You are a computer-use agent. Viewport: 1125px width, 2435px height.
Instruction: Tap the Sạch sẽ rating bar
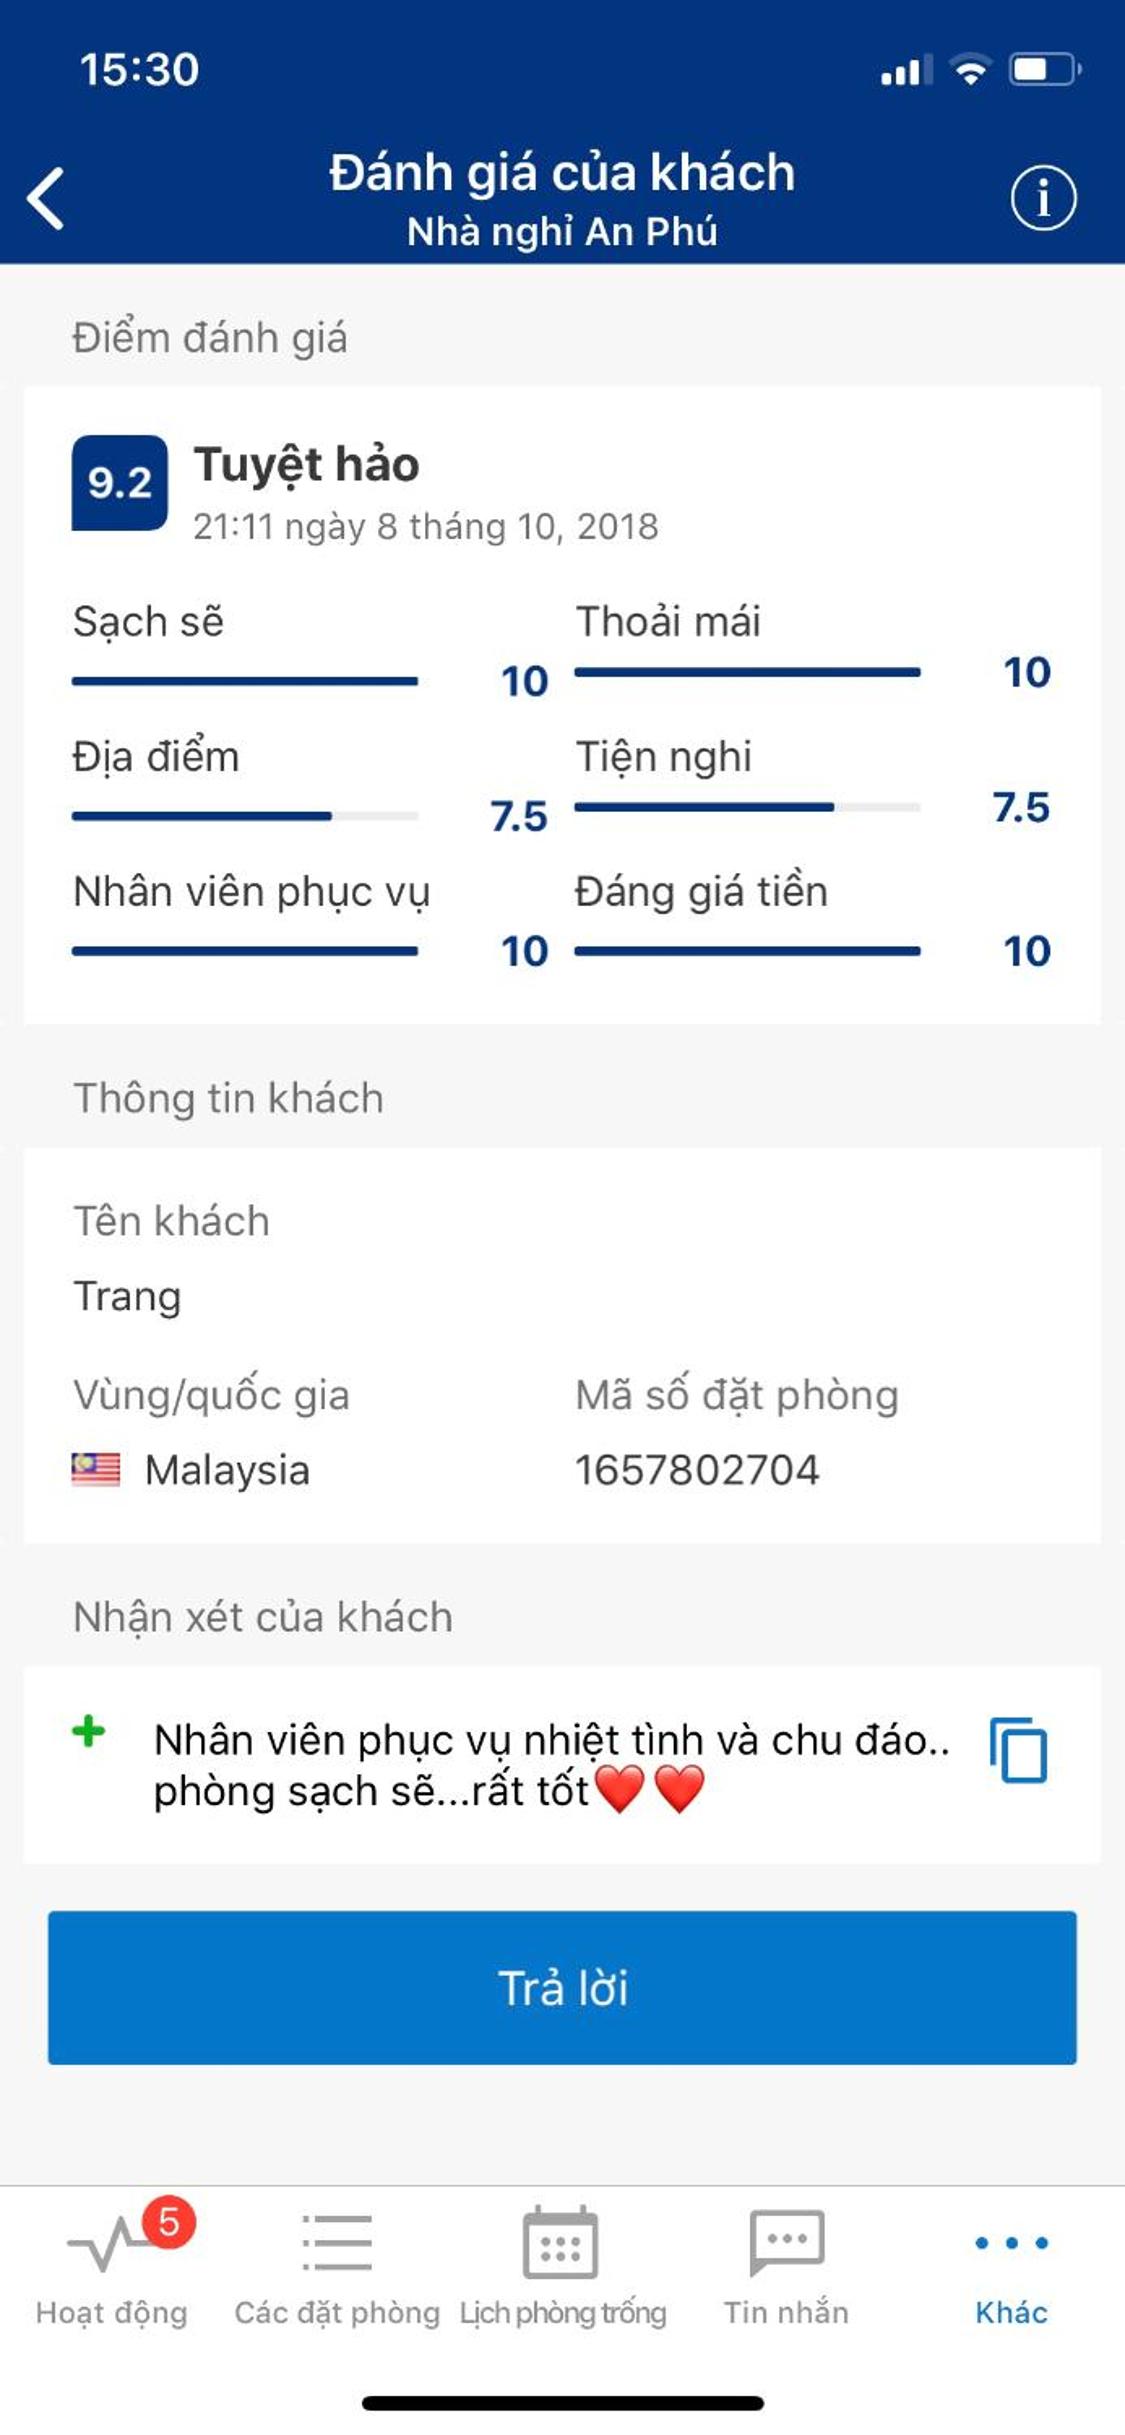point(245,681)
